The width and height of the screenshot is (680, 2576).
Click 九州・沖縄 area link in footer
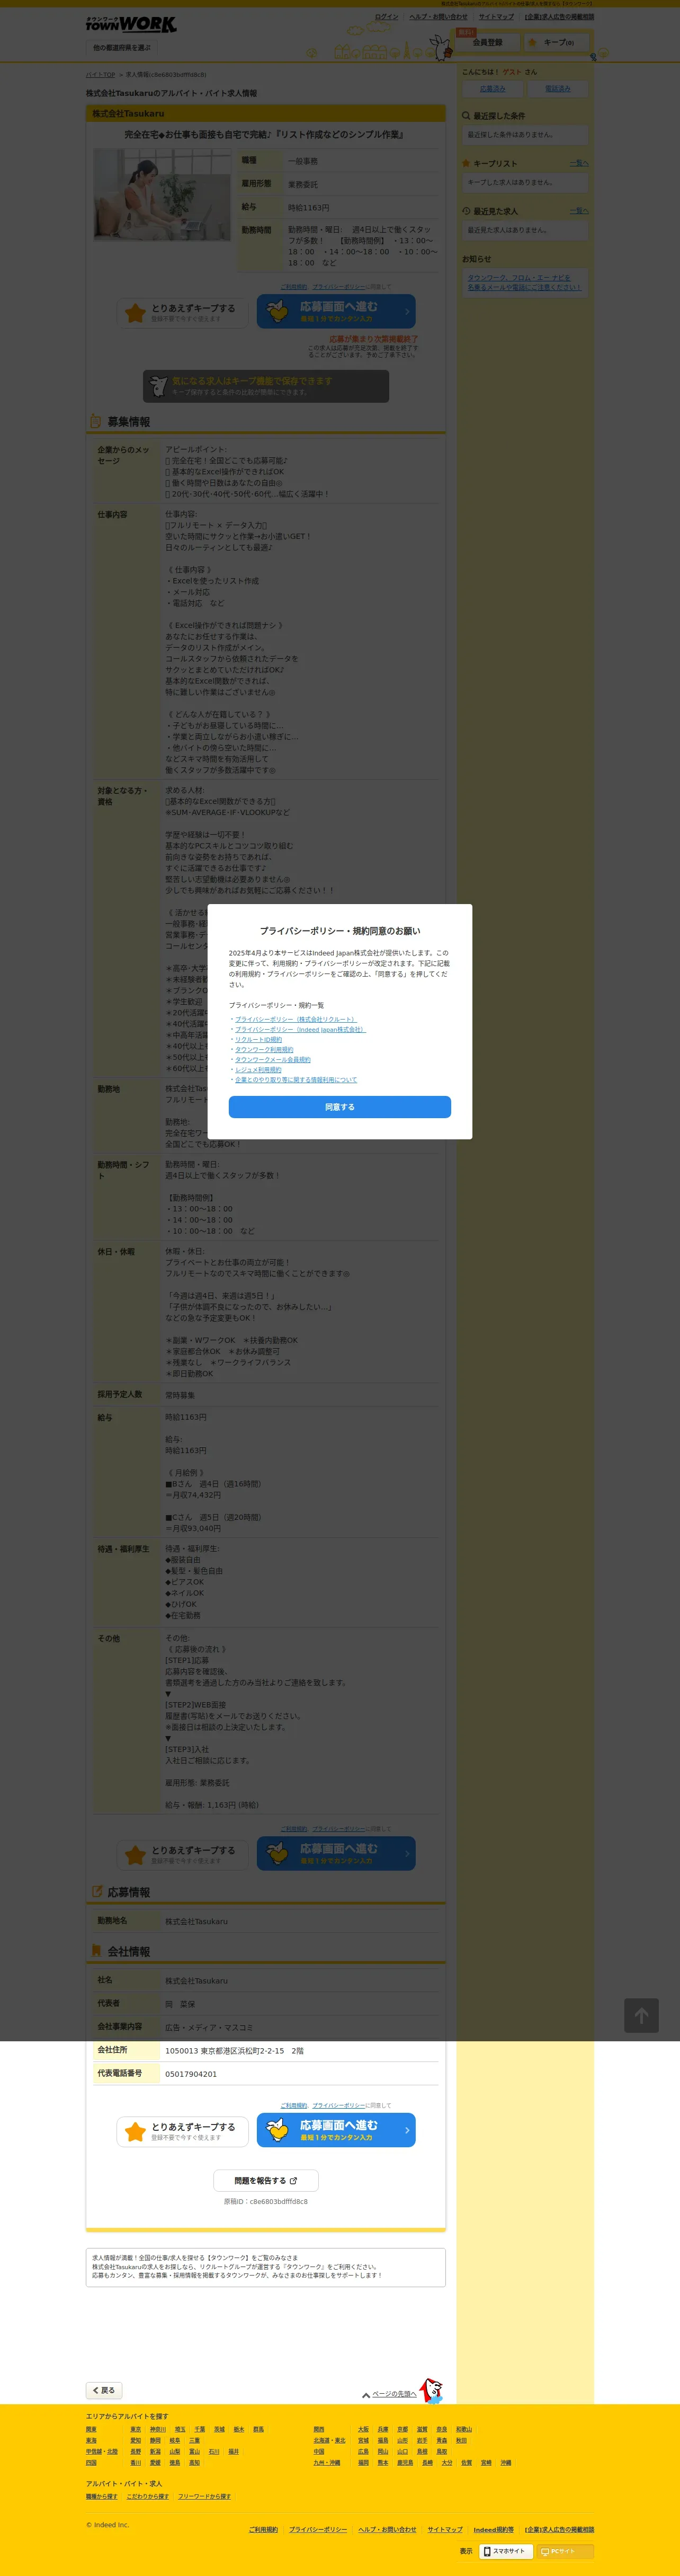pyautogui.click(x=327, y=2462)
